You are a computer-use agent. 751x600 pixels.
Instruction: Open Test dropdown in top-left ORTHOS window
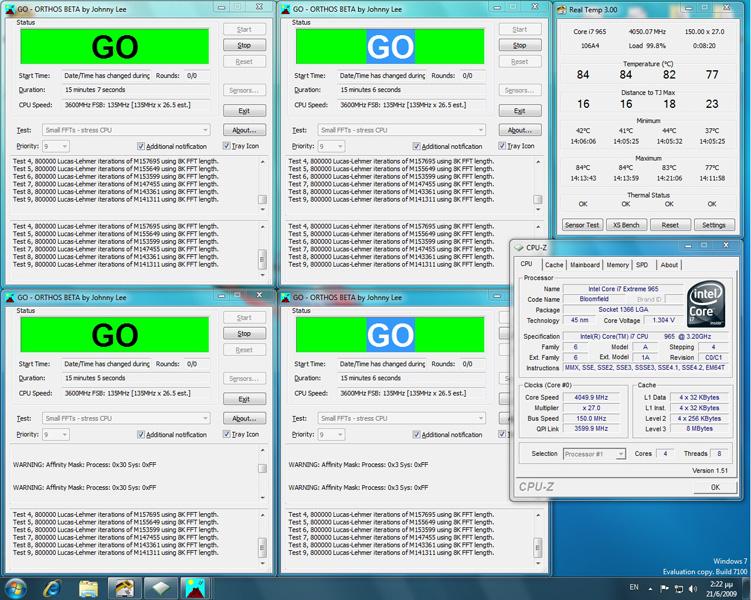[x=126, y=130]
